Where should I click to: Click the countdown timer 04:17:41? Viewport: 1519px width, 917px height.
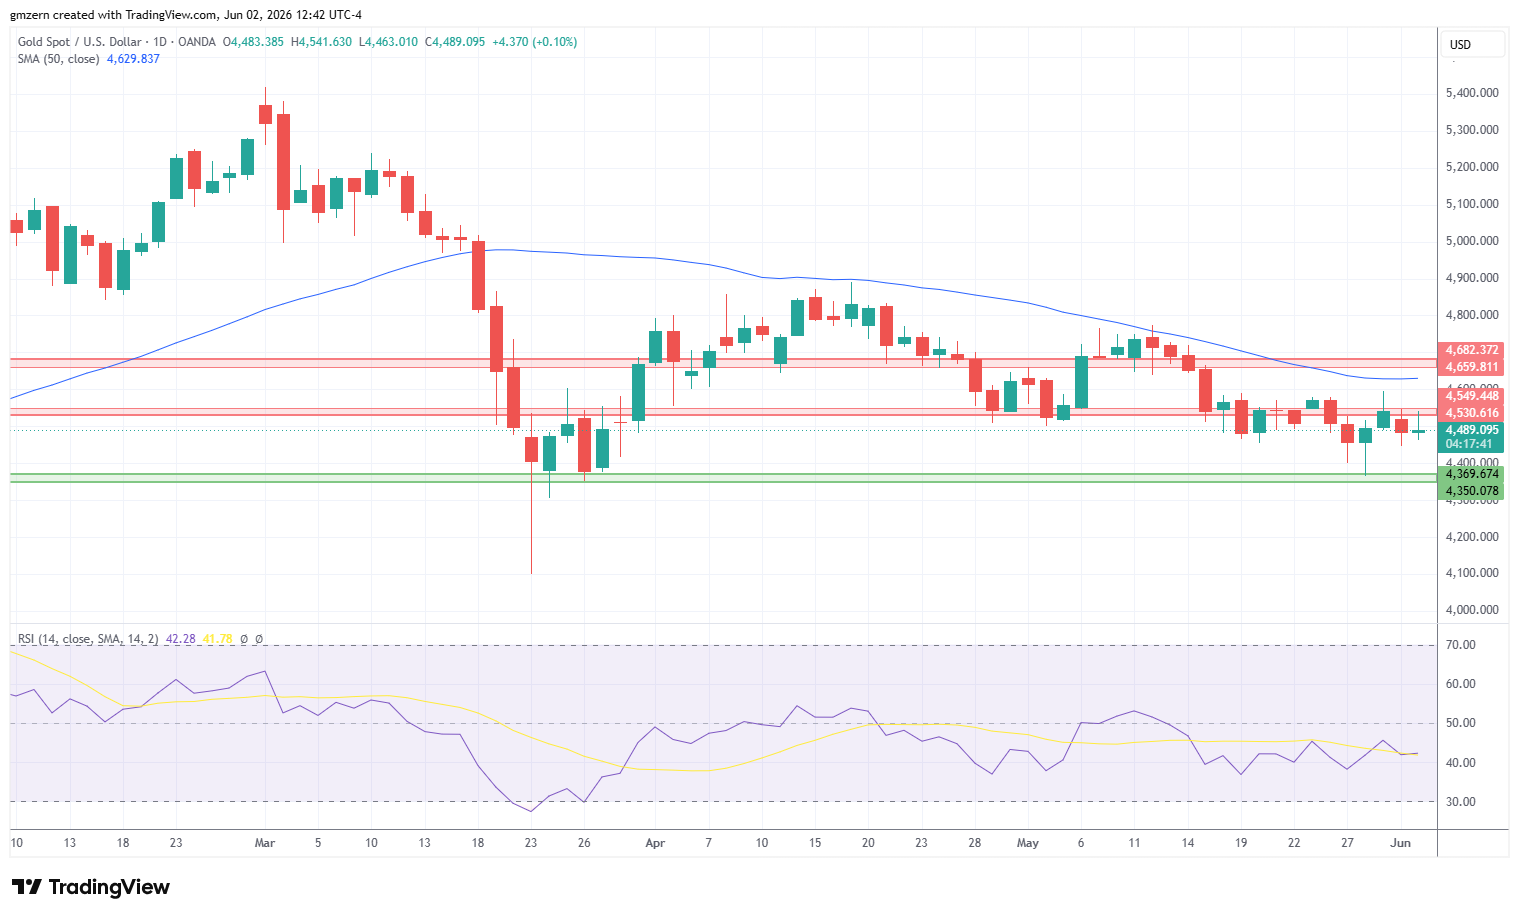1469,444
